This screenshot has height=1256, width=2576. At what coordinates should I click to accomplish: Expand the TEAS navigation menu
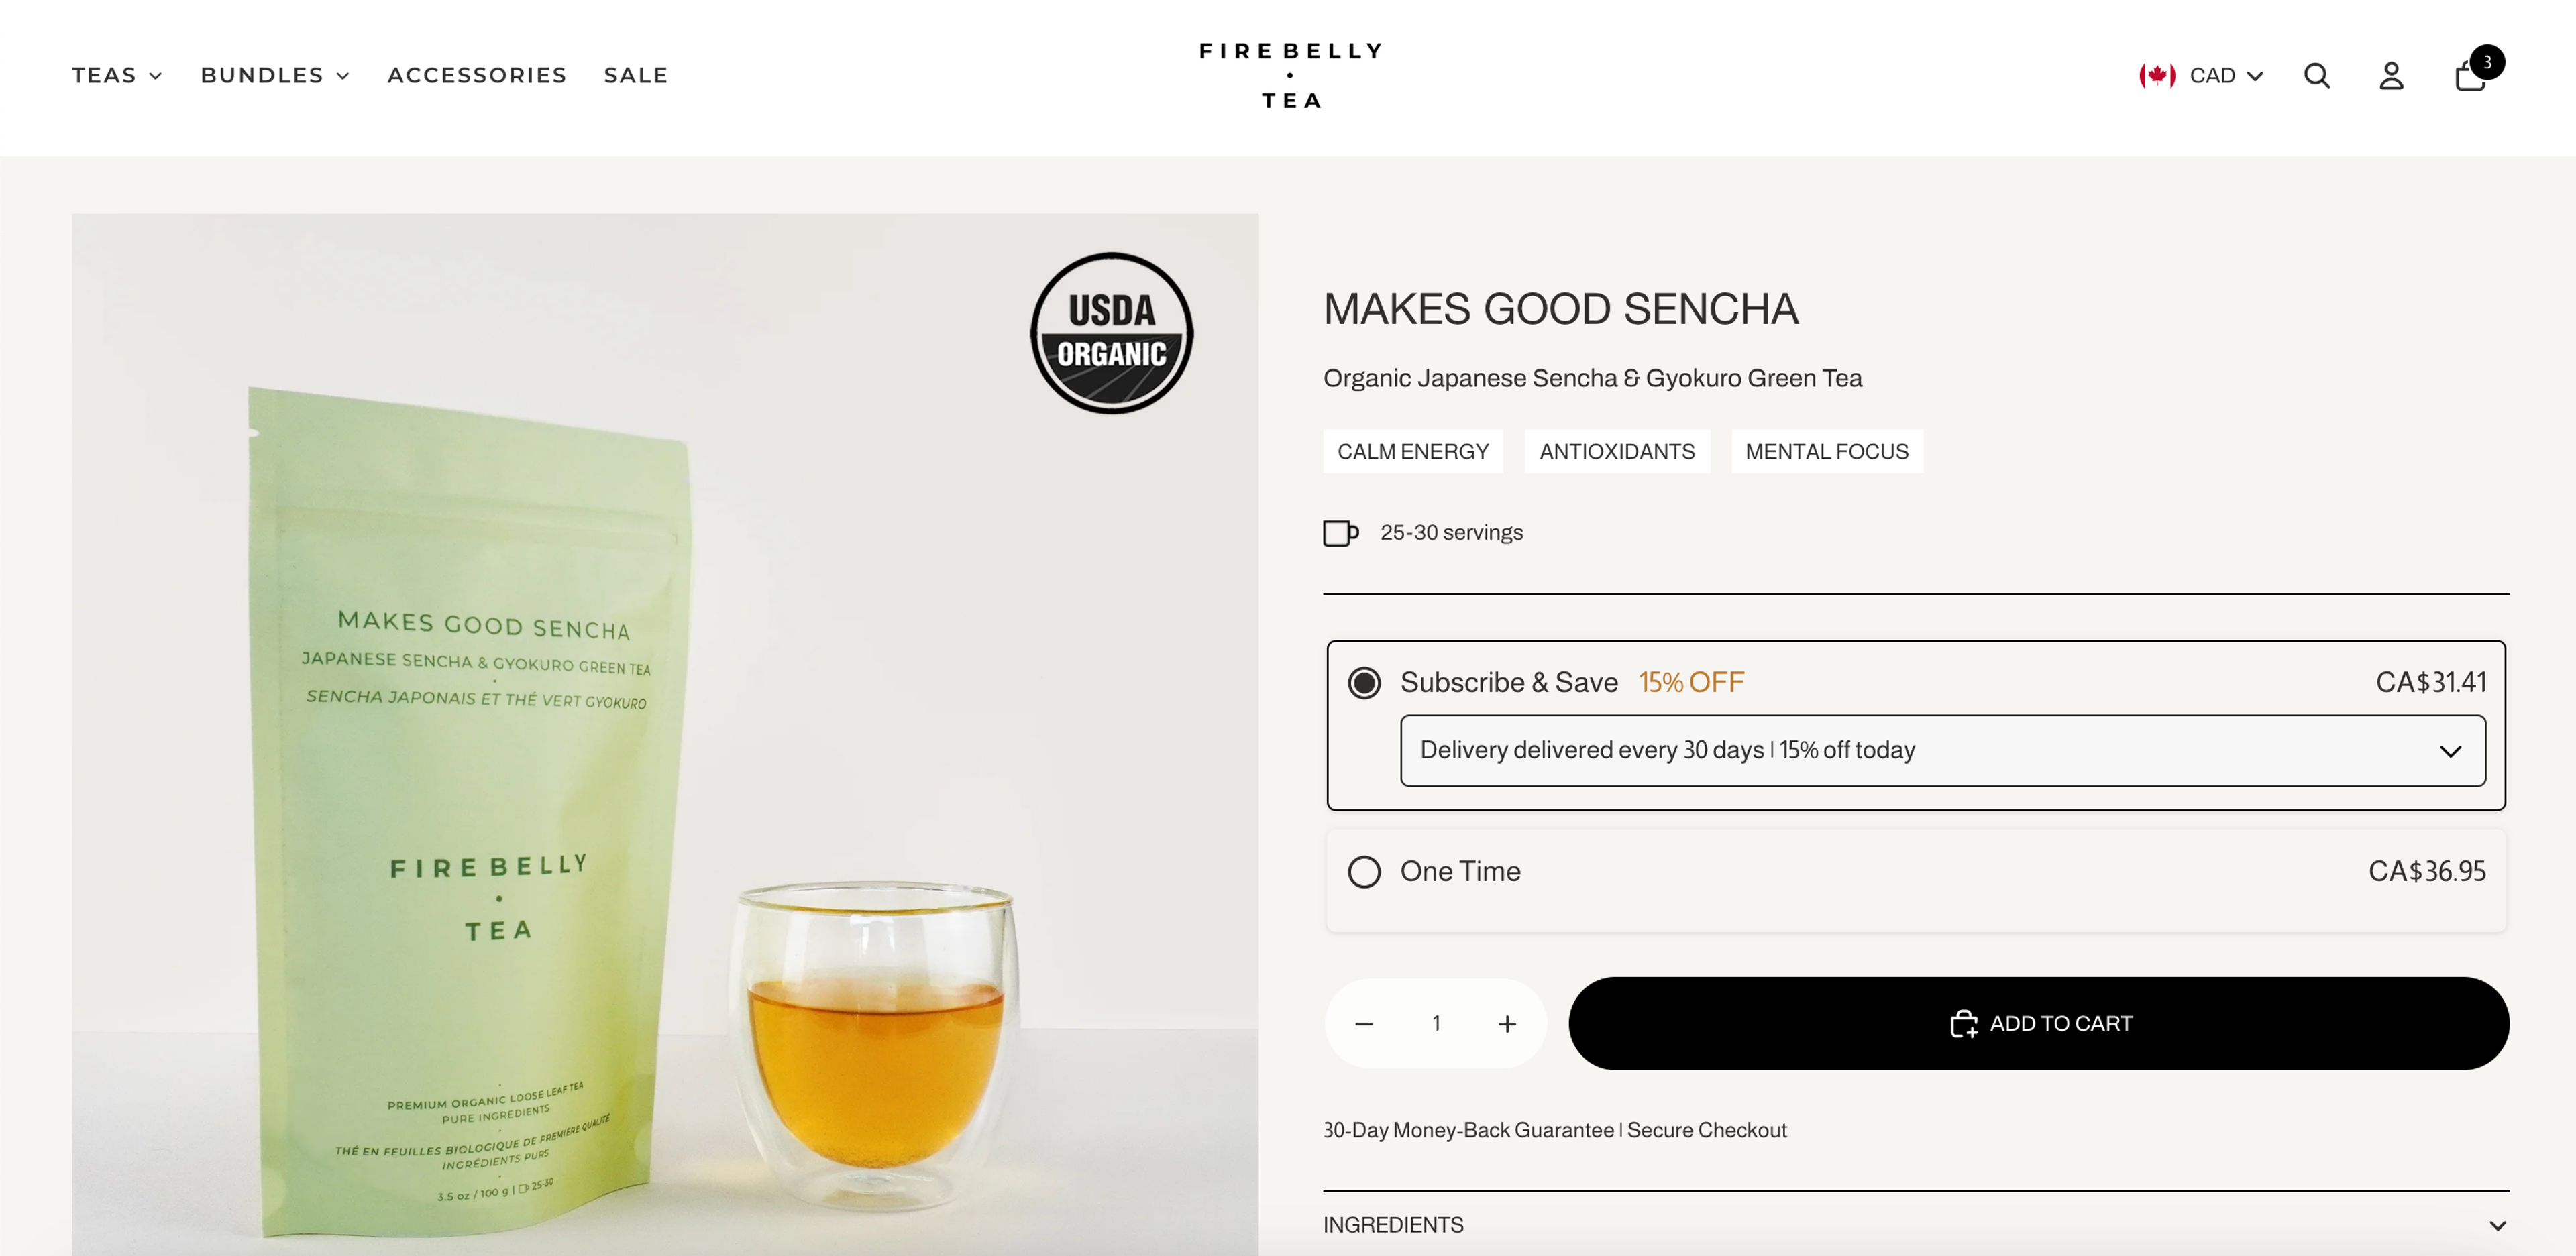click(116, 75)
